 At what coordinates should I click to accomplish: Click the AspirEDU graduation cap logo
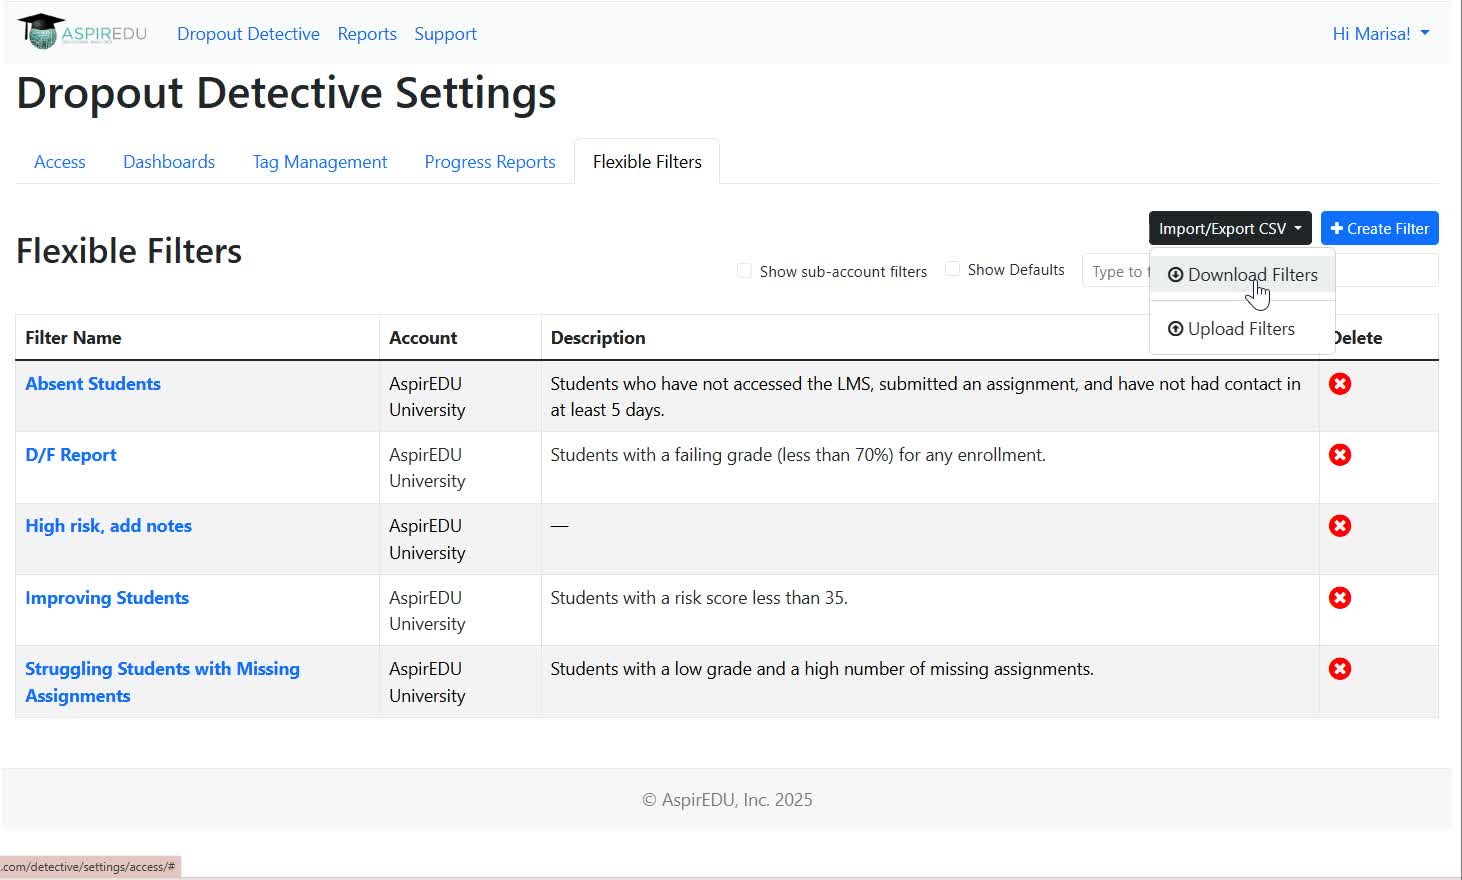(x=82, y=32)
